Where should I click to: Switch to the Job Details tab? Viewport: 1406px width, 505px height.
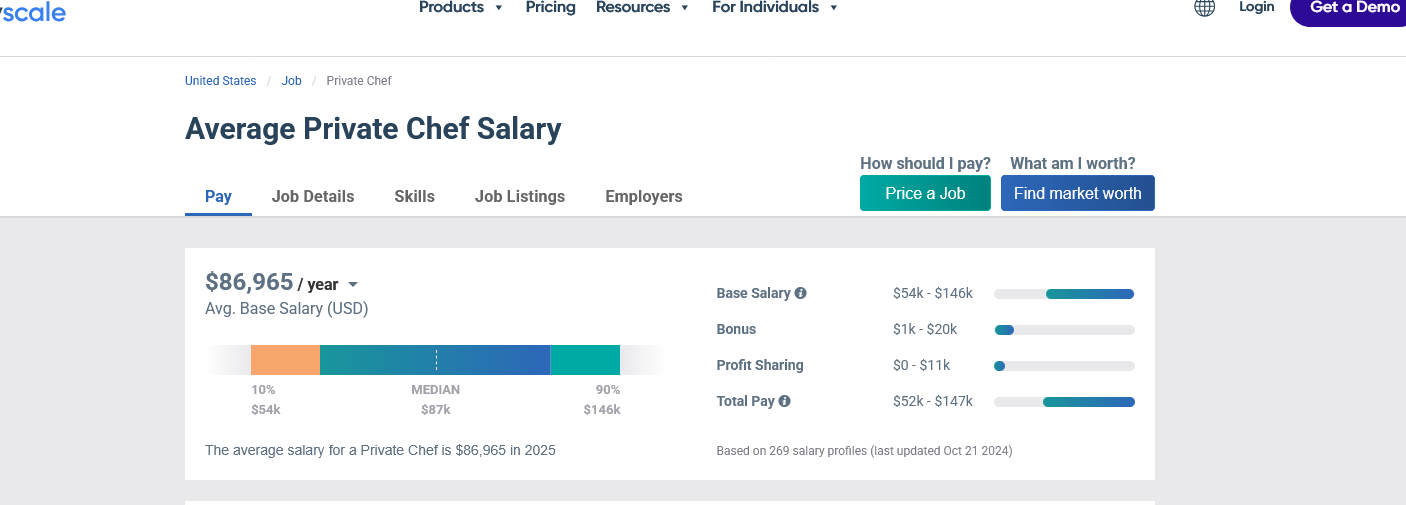313,197
